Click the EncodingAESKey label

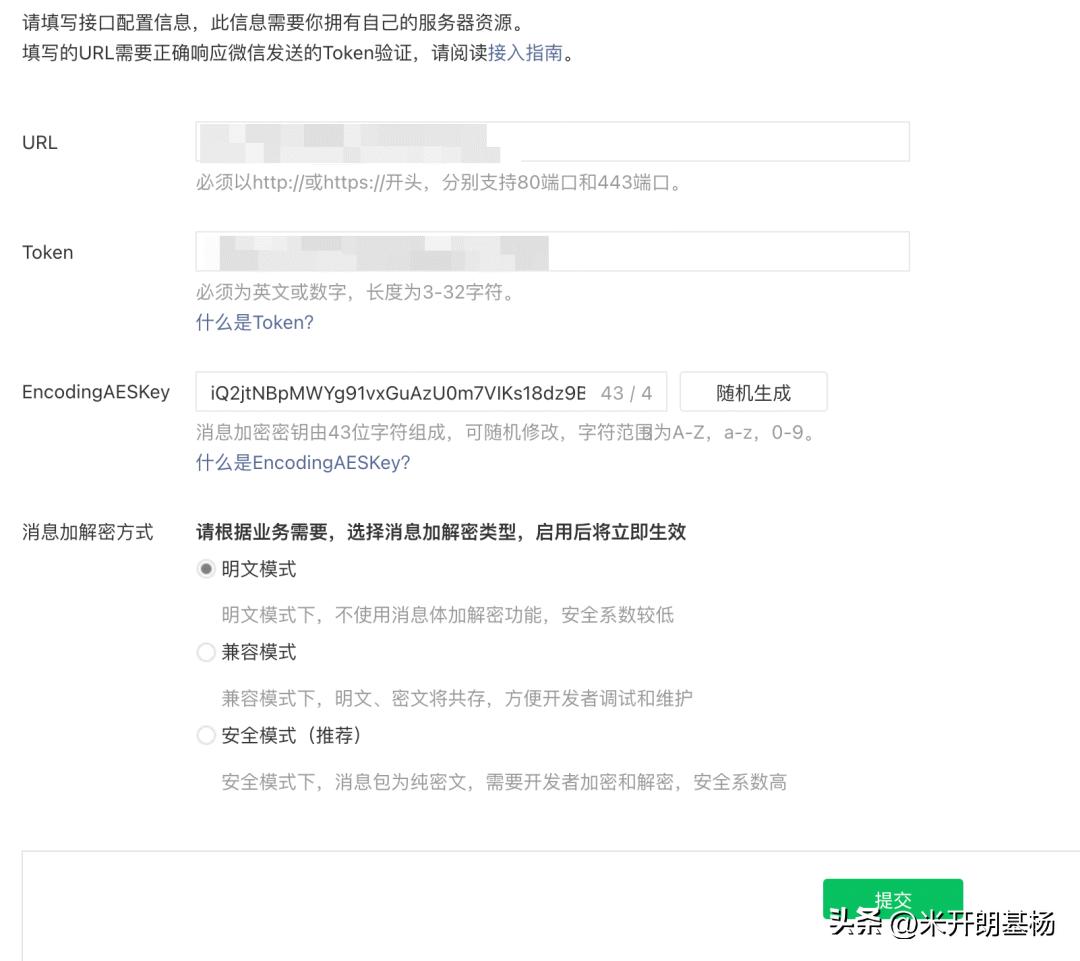[x=95, y=392]
